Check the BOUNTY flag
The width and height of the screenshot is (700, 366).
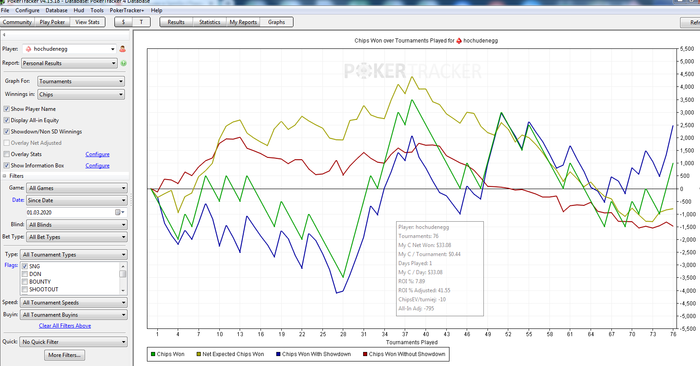(25, 282)
